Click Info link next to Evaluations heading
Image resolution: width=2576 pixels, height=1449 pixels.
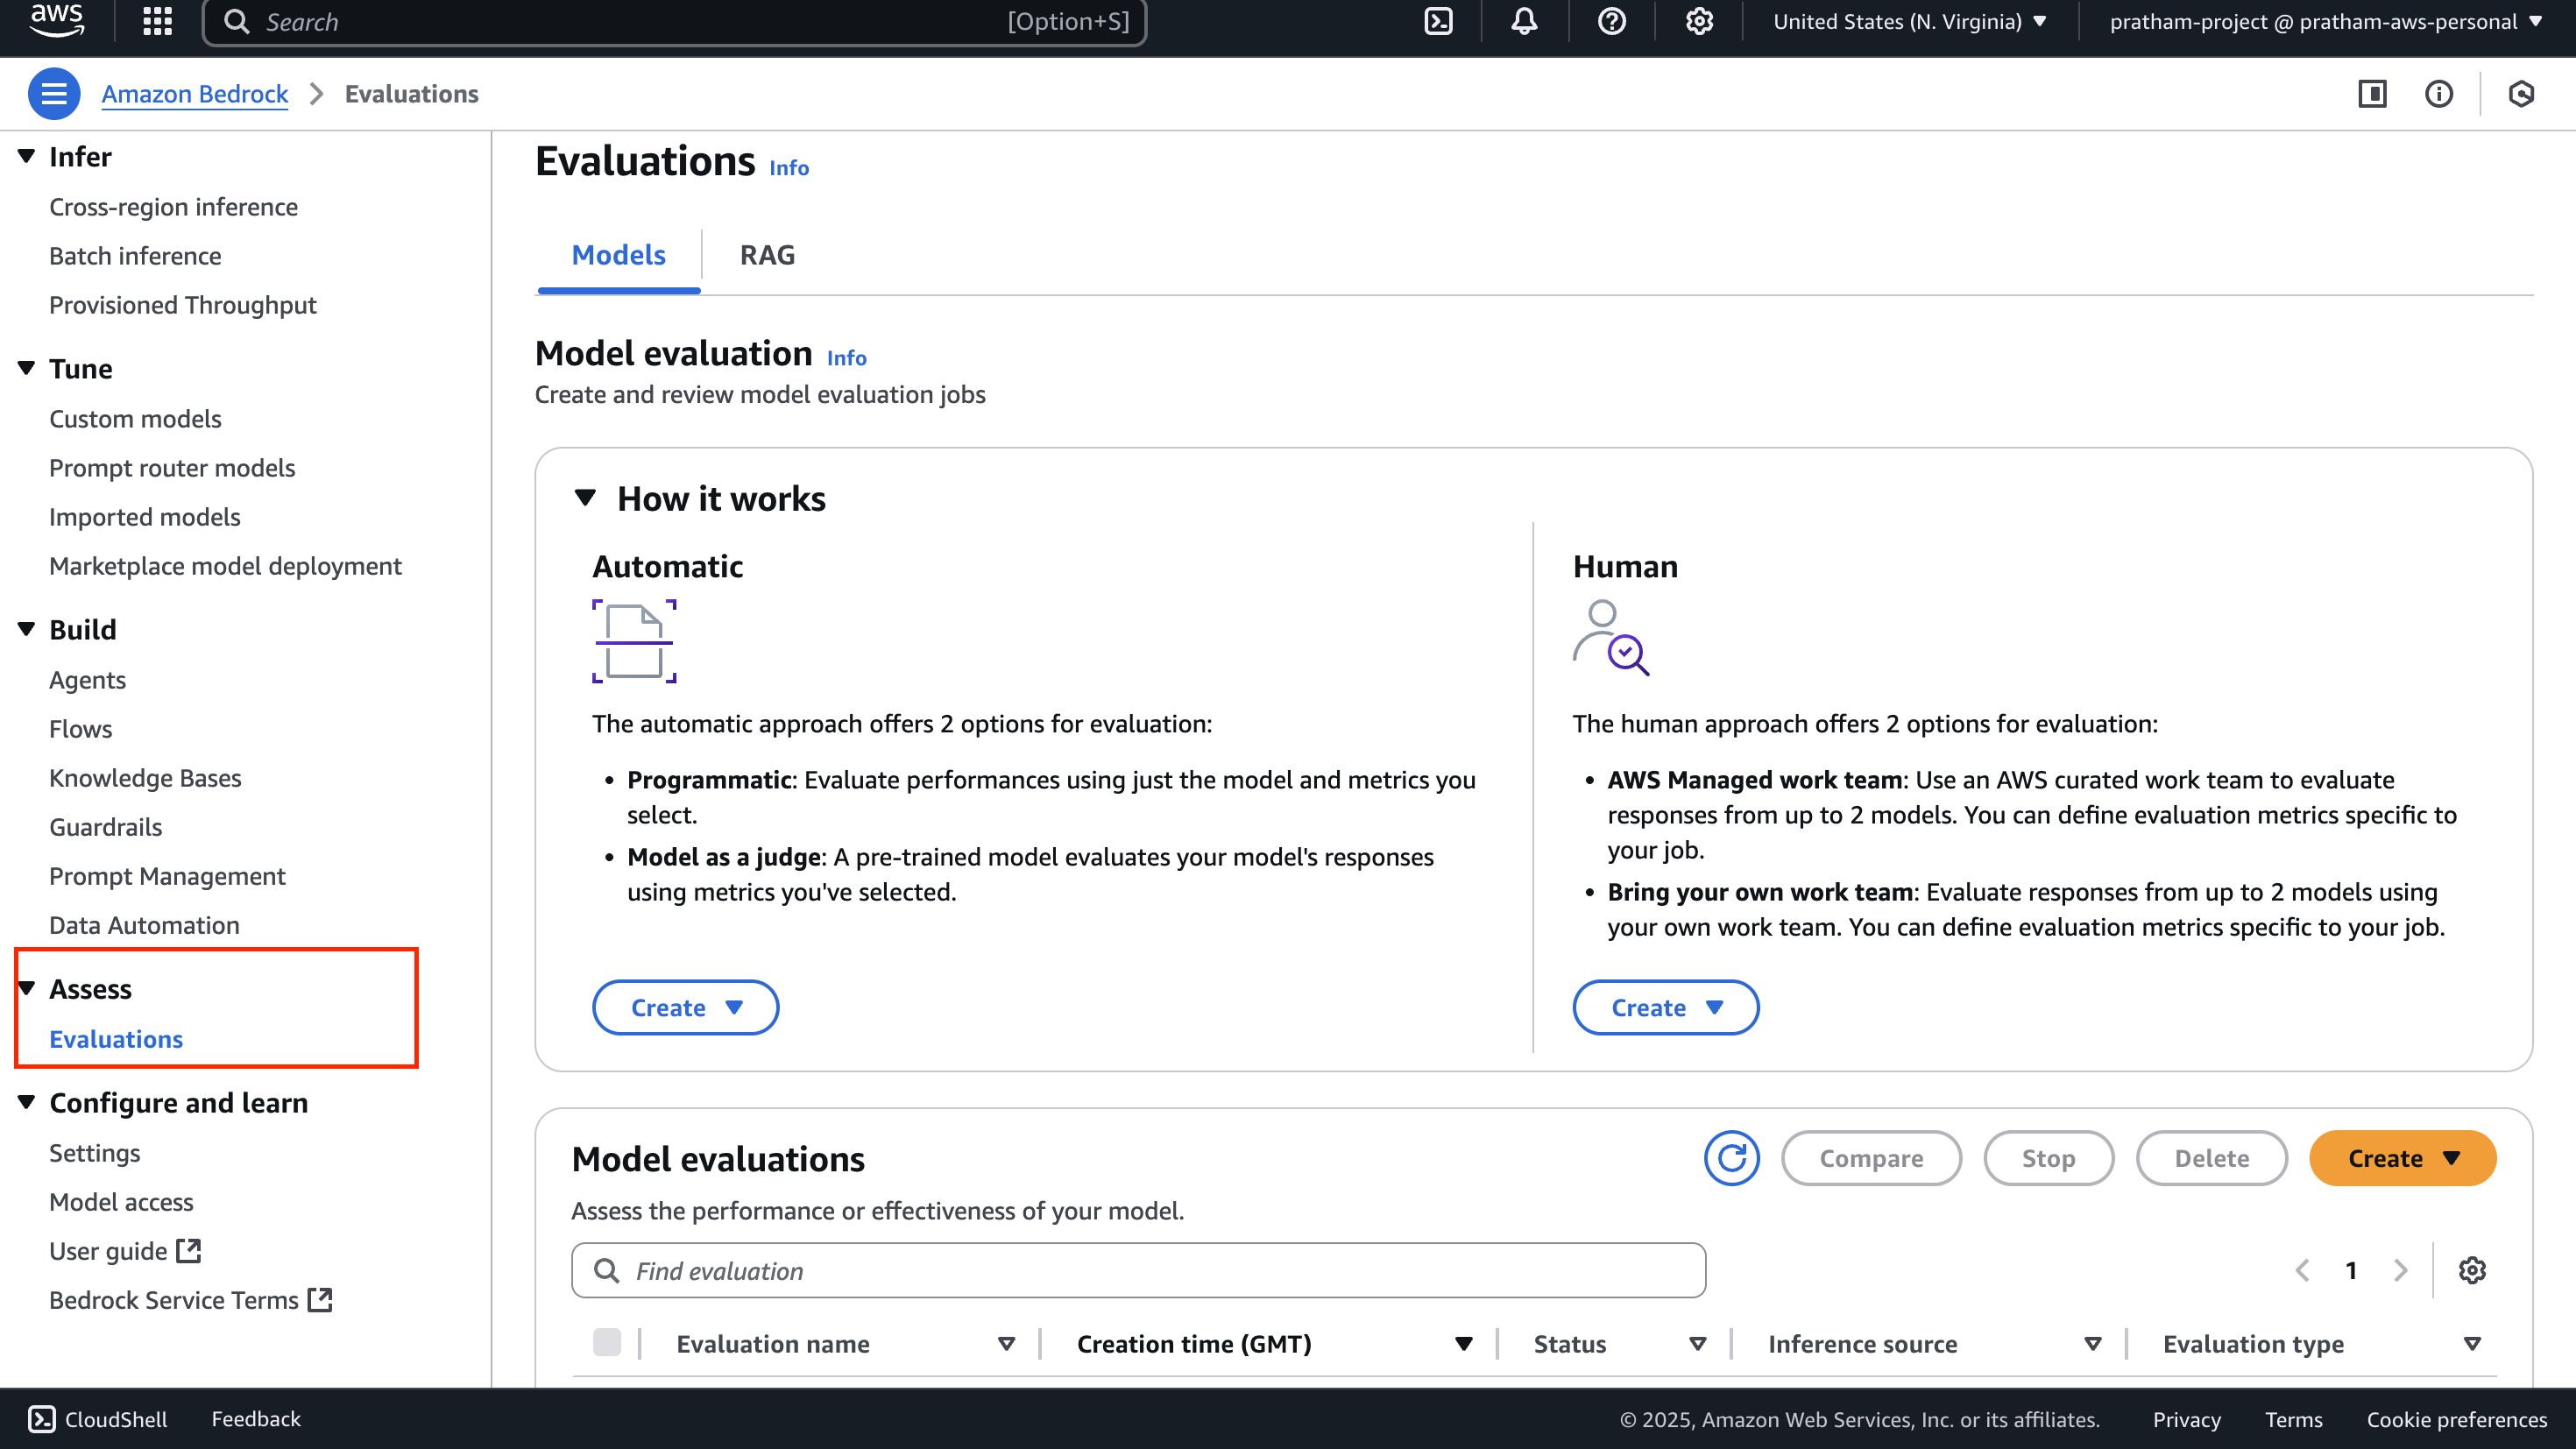click(788, 168)
